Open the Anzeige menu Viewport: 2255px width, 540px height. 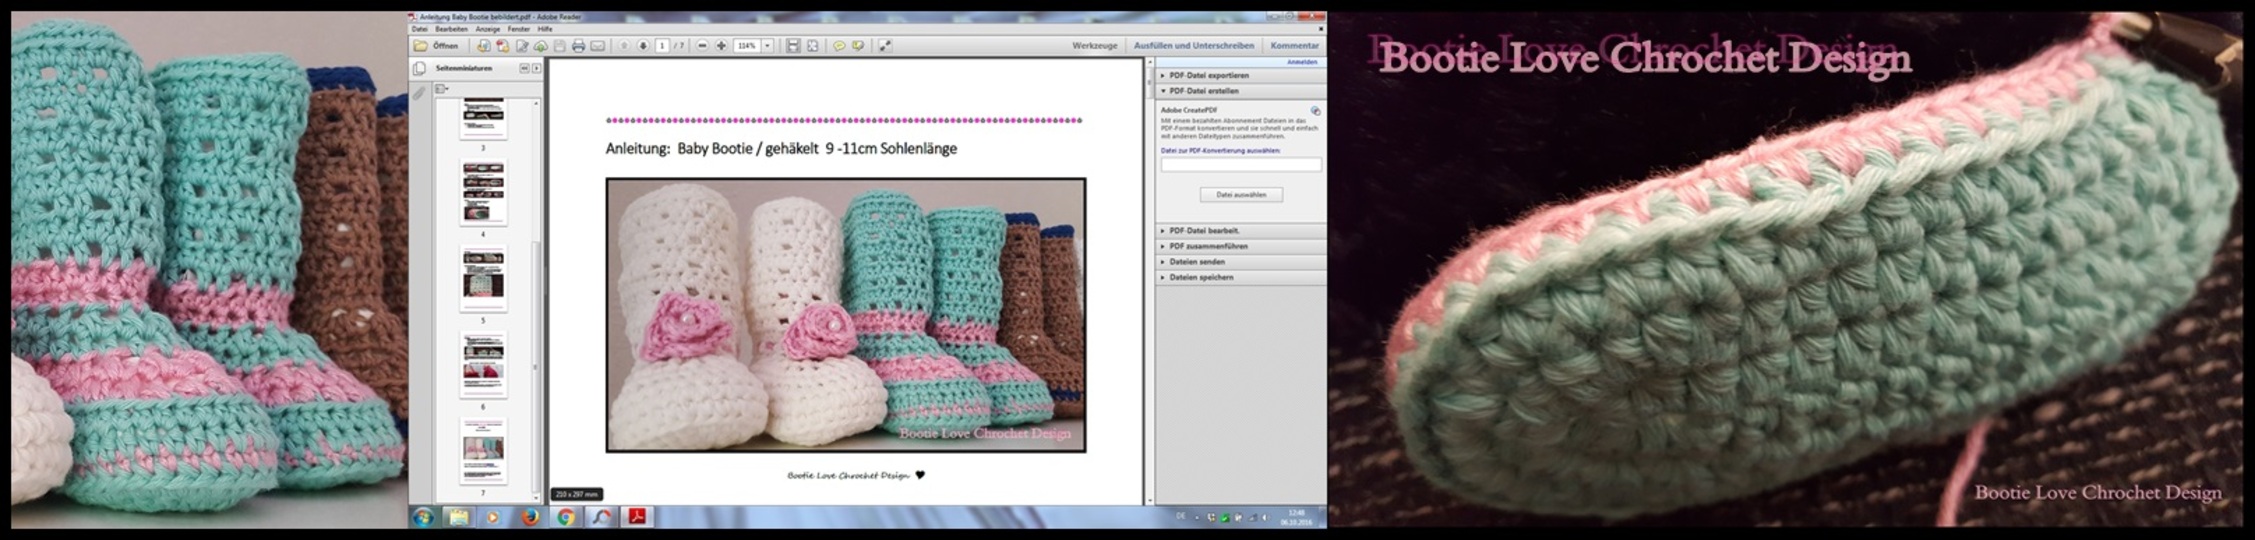(489, 30)
